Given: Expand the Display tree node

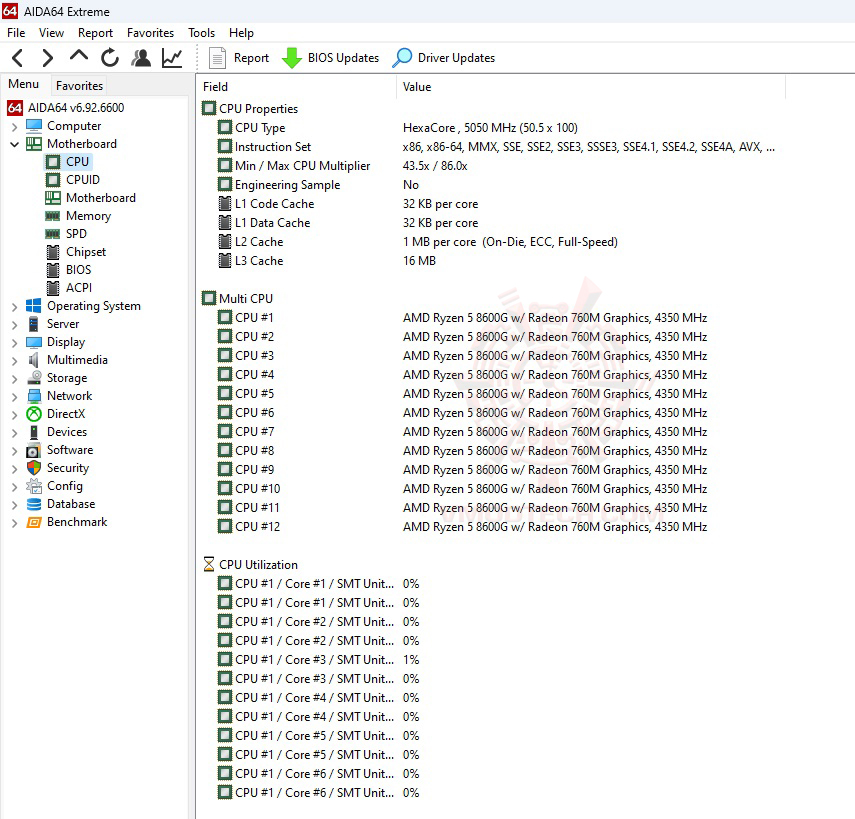Looking at the screenshot, I should click(x=15, y=342).
